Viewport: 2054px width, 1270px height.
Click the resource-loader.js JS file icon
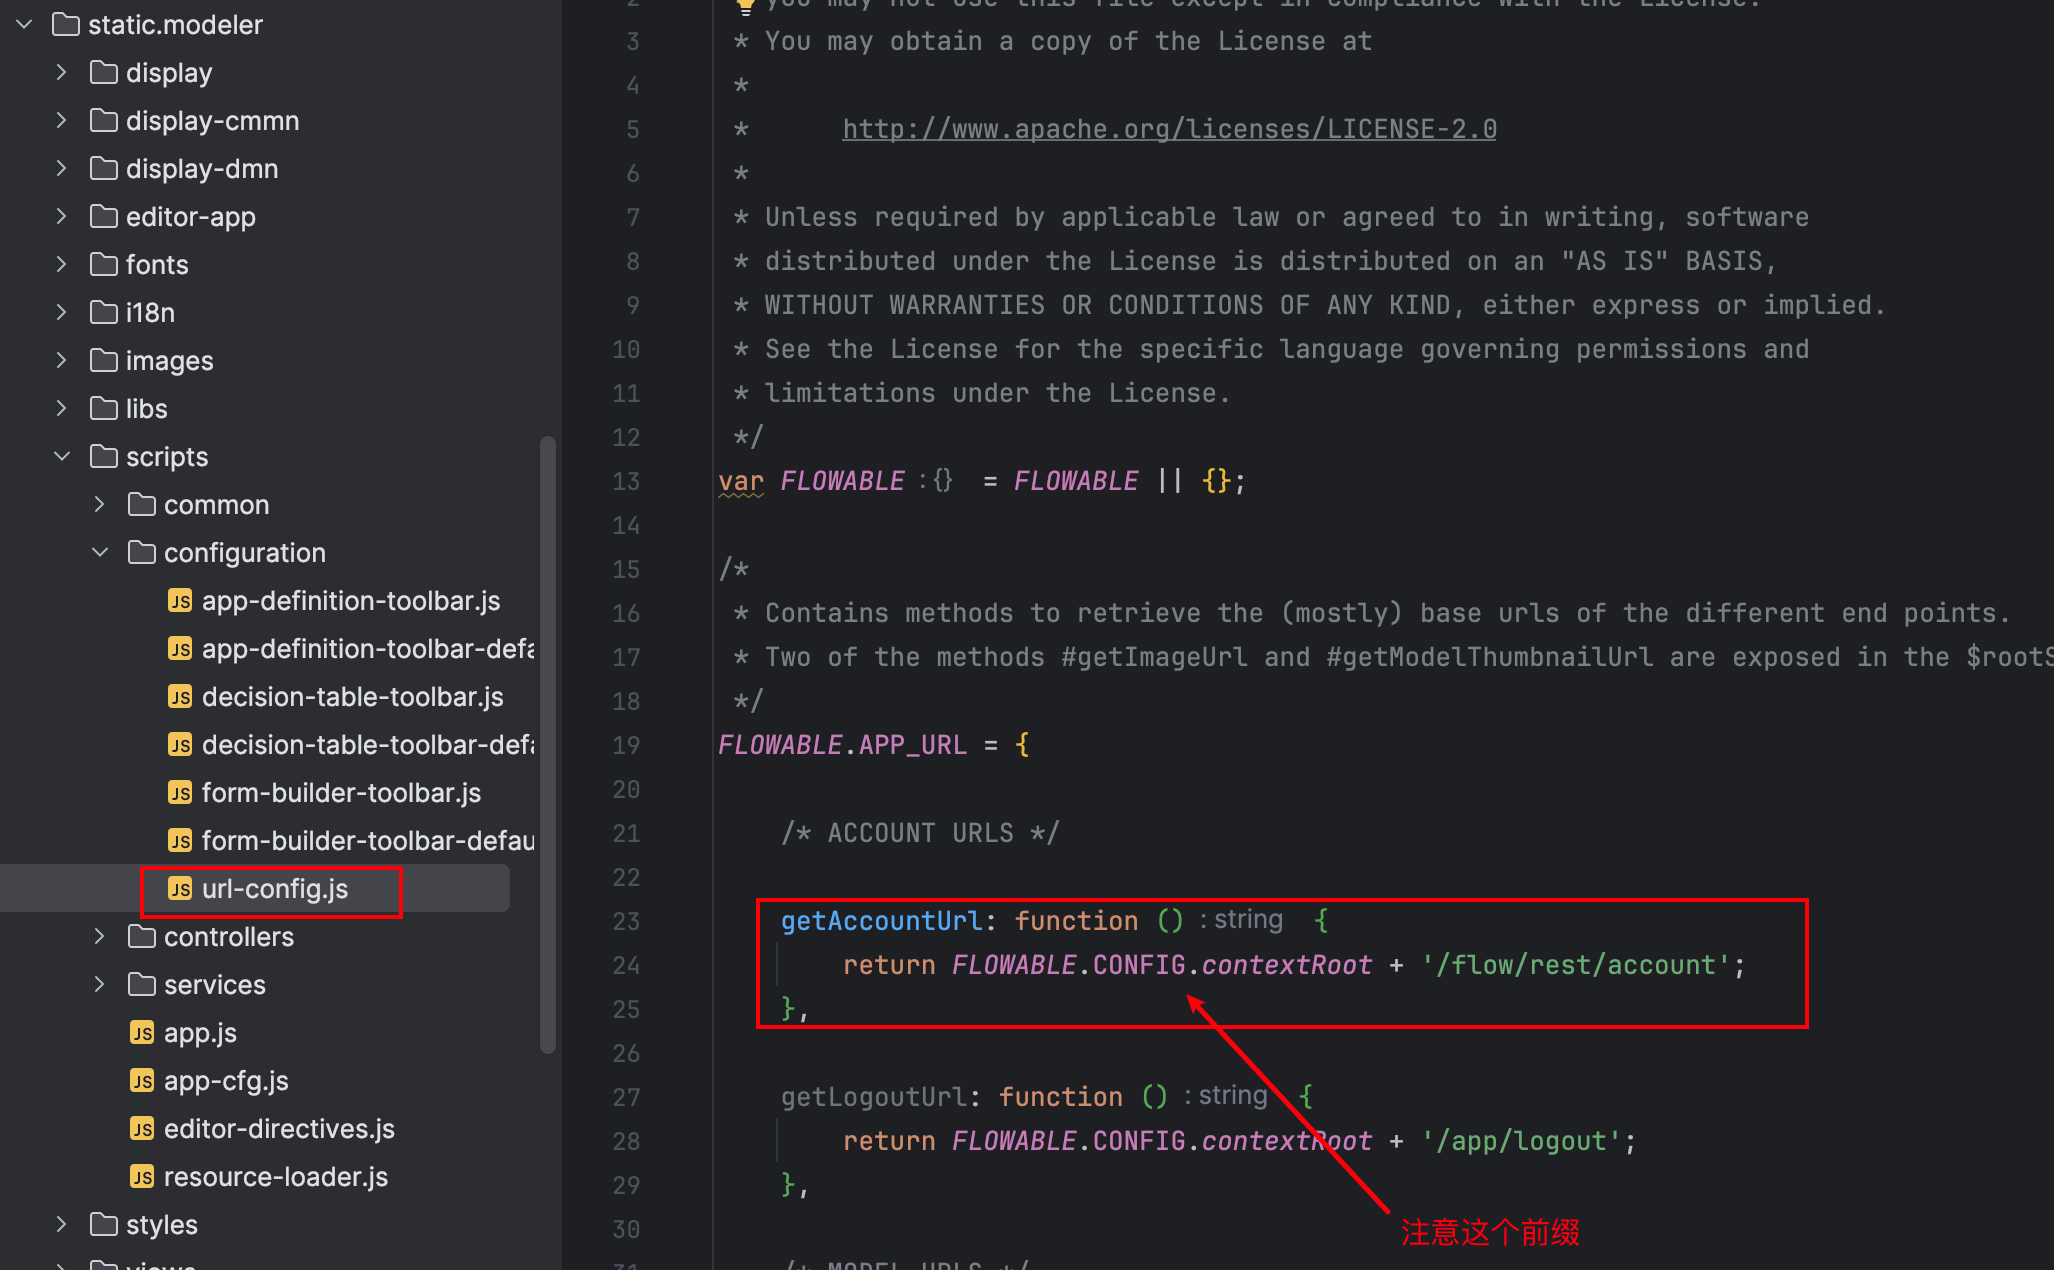[x=142, y=1177]
